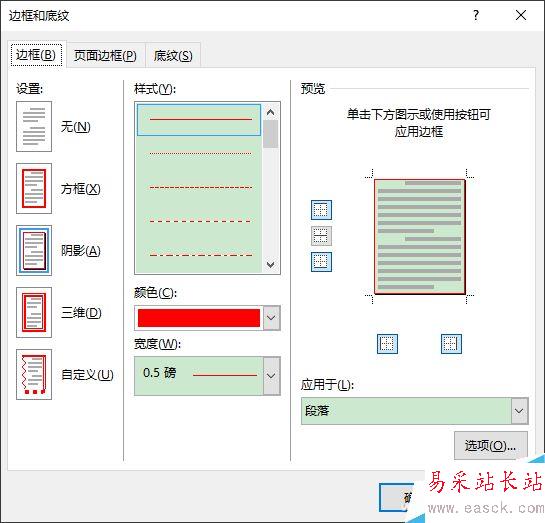The height and width of the screenshot is (523, 545).
Task: Toggle the top border button in preview
Action: pyautogui.click(x=321, y=210)
